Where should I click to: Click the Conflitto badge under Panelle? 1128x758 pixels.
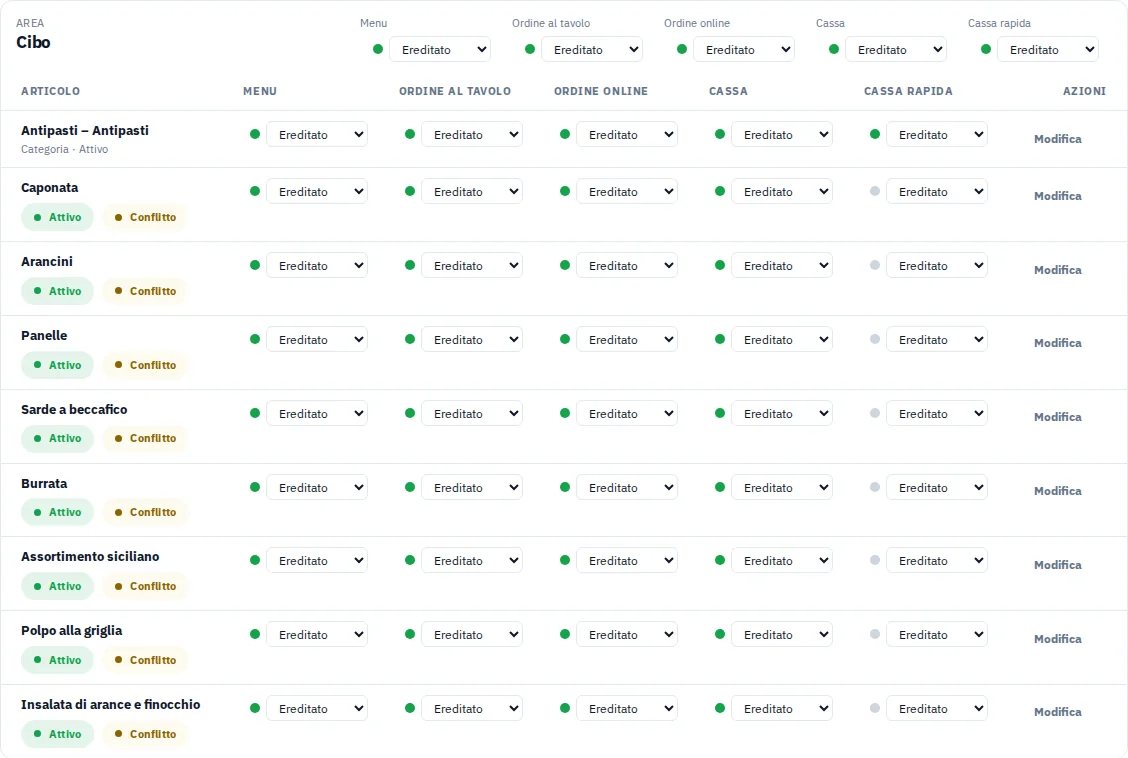pos(145,365)
